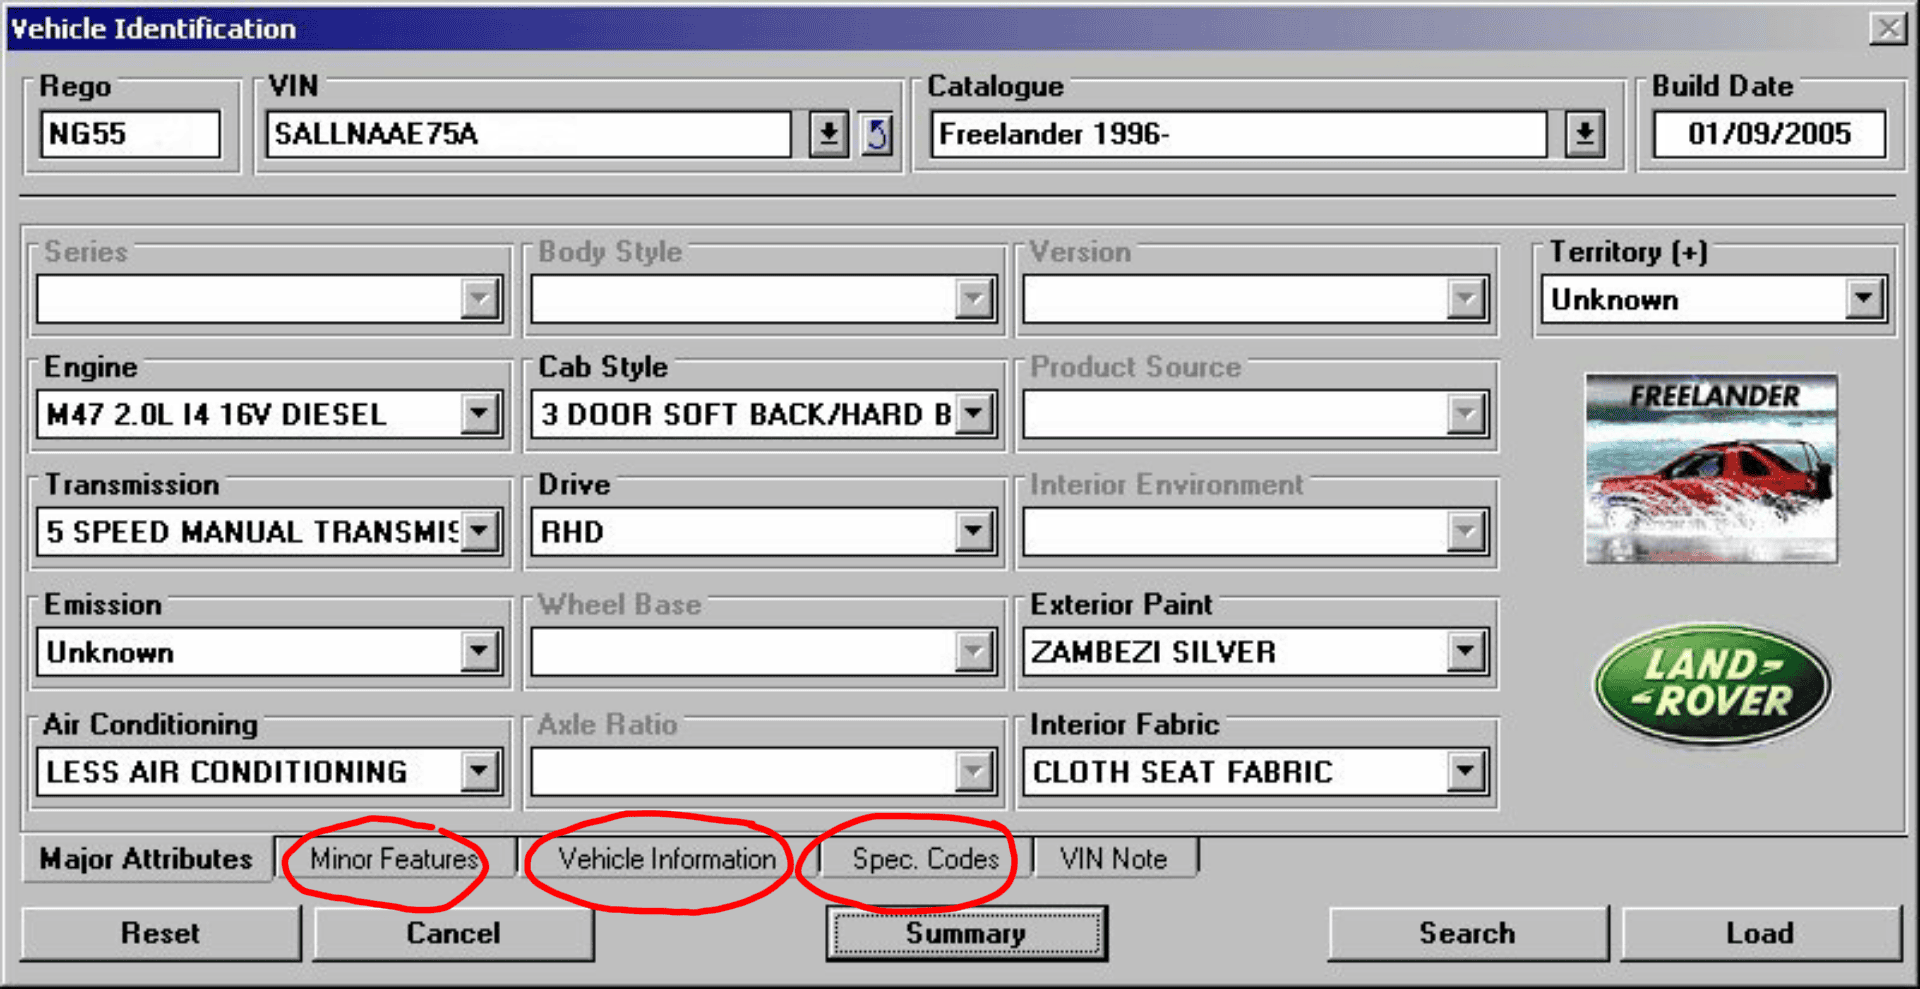Open the disabled Series dropdown arrow

(480, 298)
